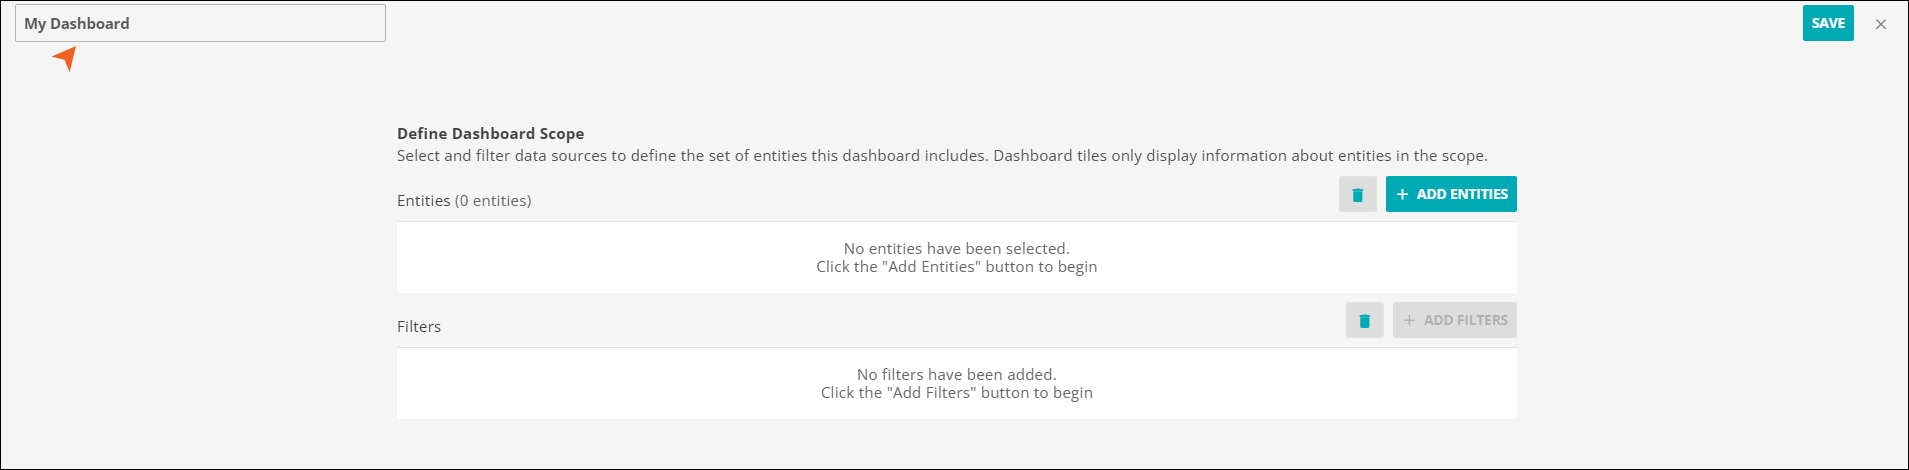The height and width of the screenshot is (470, 1909).
Task: Click the plus icon on Add Entities
Action: pos(1402,194)
